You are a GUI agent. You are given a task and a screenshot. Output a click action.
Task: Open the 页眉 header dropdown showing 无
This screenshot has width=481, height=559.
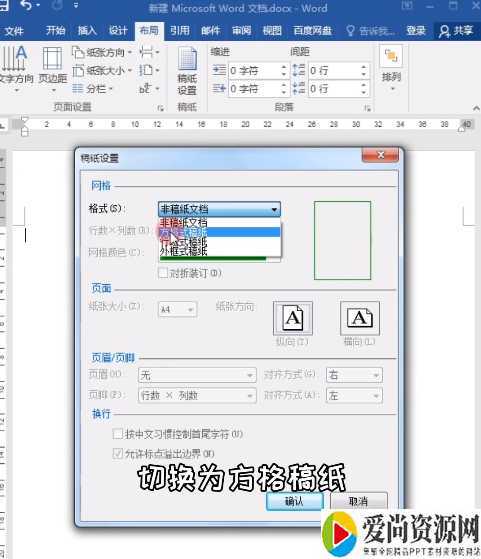[197, 375]
